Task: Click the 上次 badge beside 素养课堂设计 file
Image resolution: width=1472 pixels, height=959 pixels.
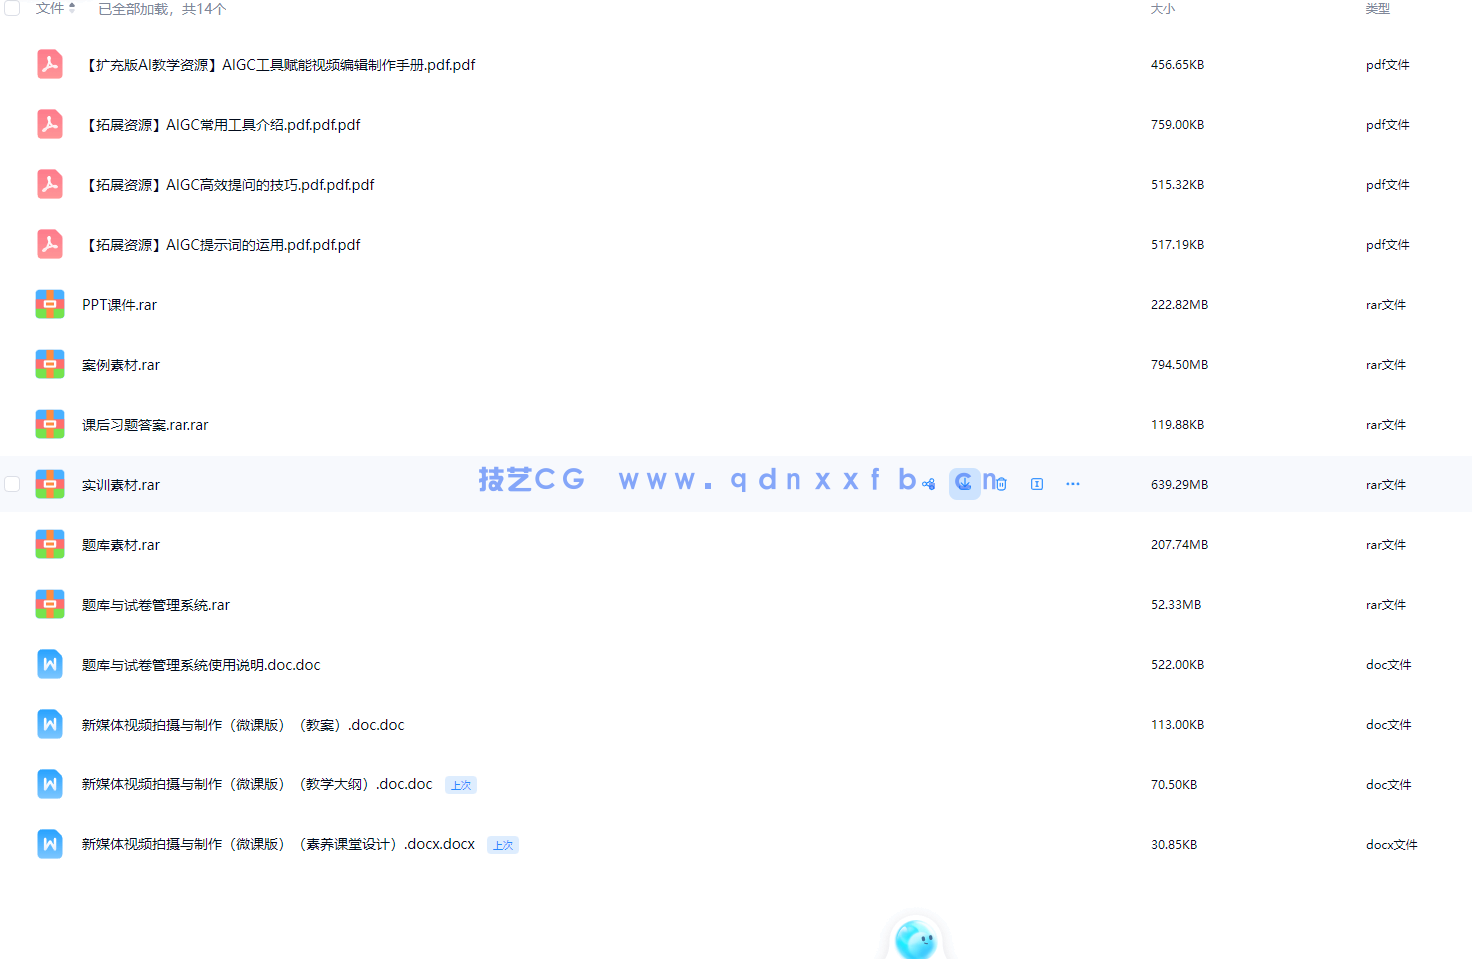Action: coord(502,845)
